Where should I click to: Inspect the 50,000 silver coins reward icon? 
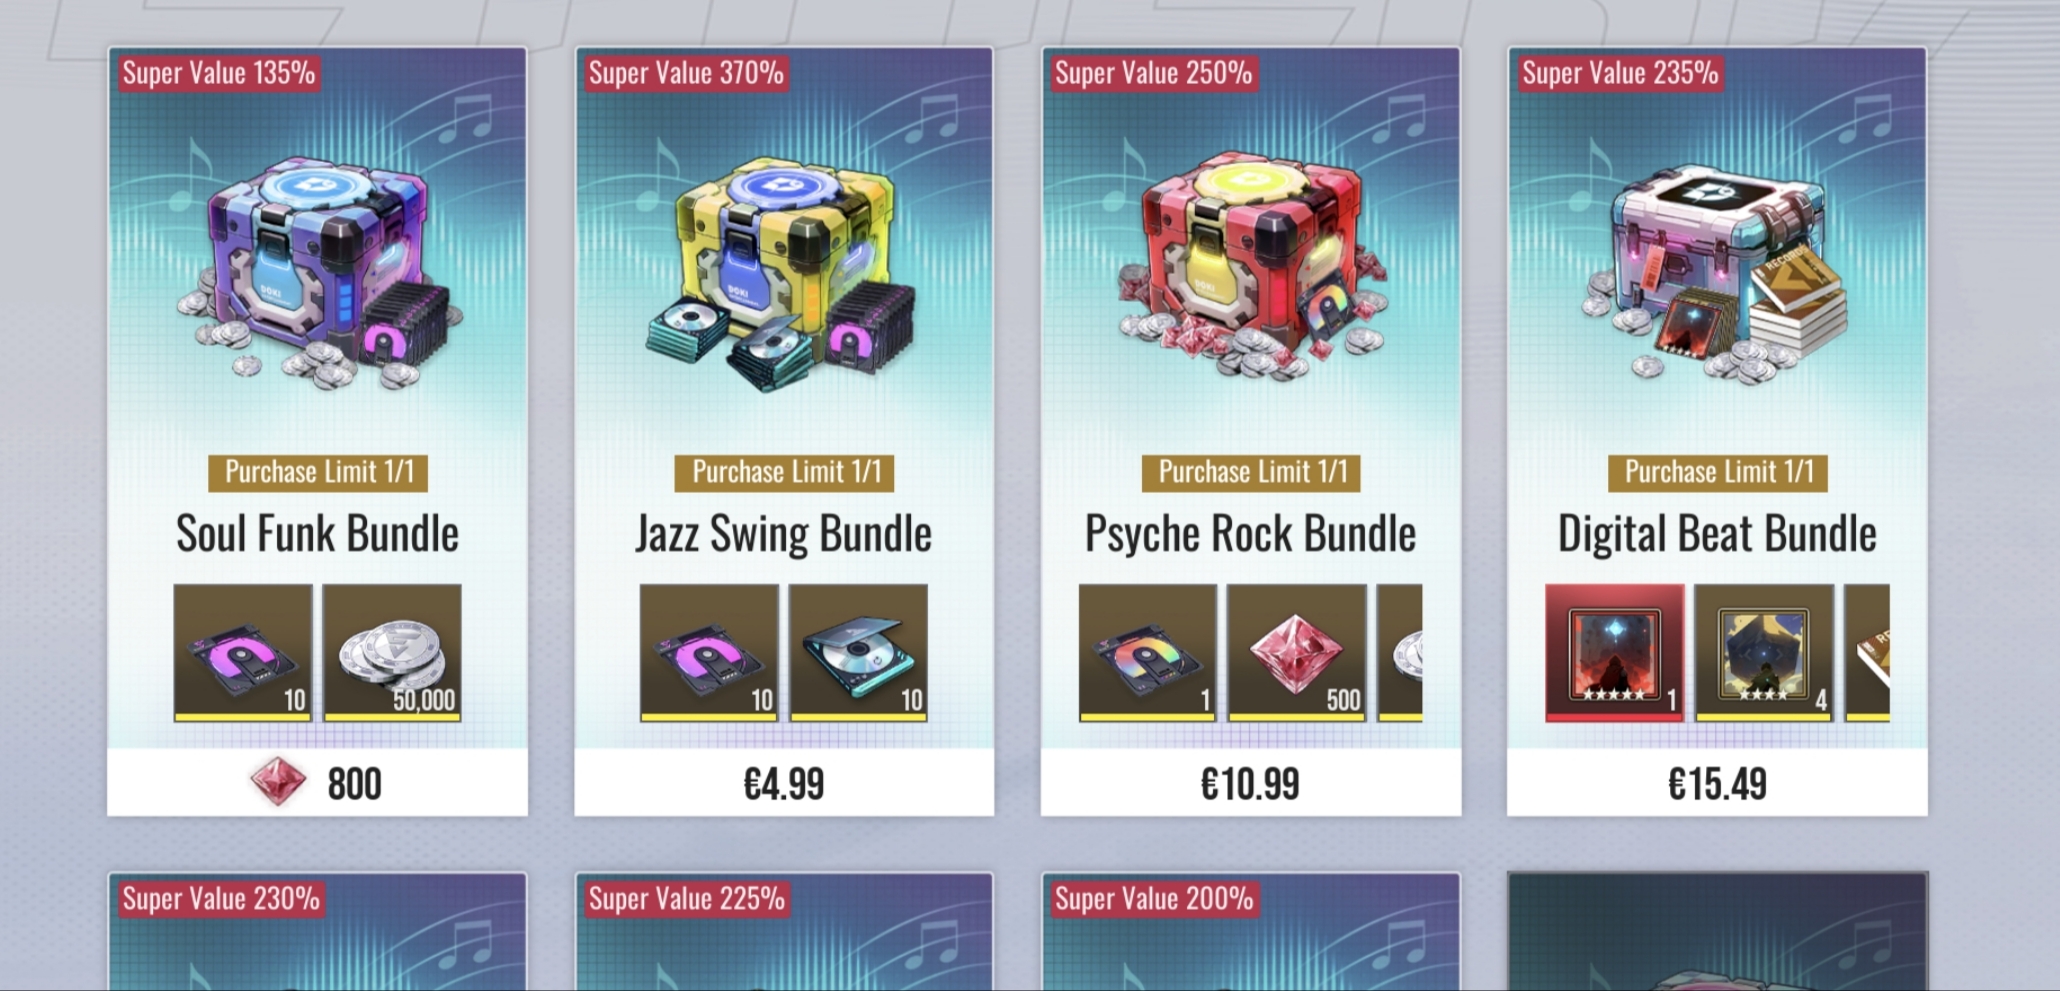click(x=392, y=652)
